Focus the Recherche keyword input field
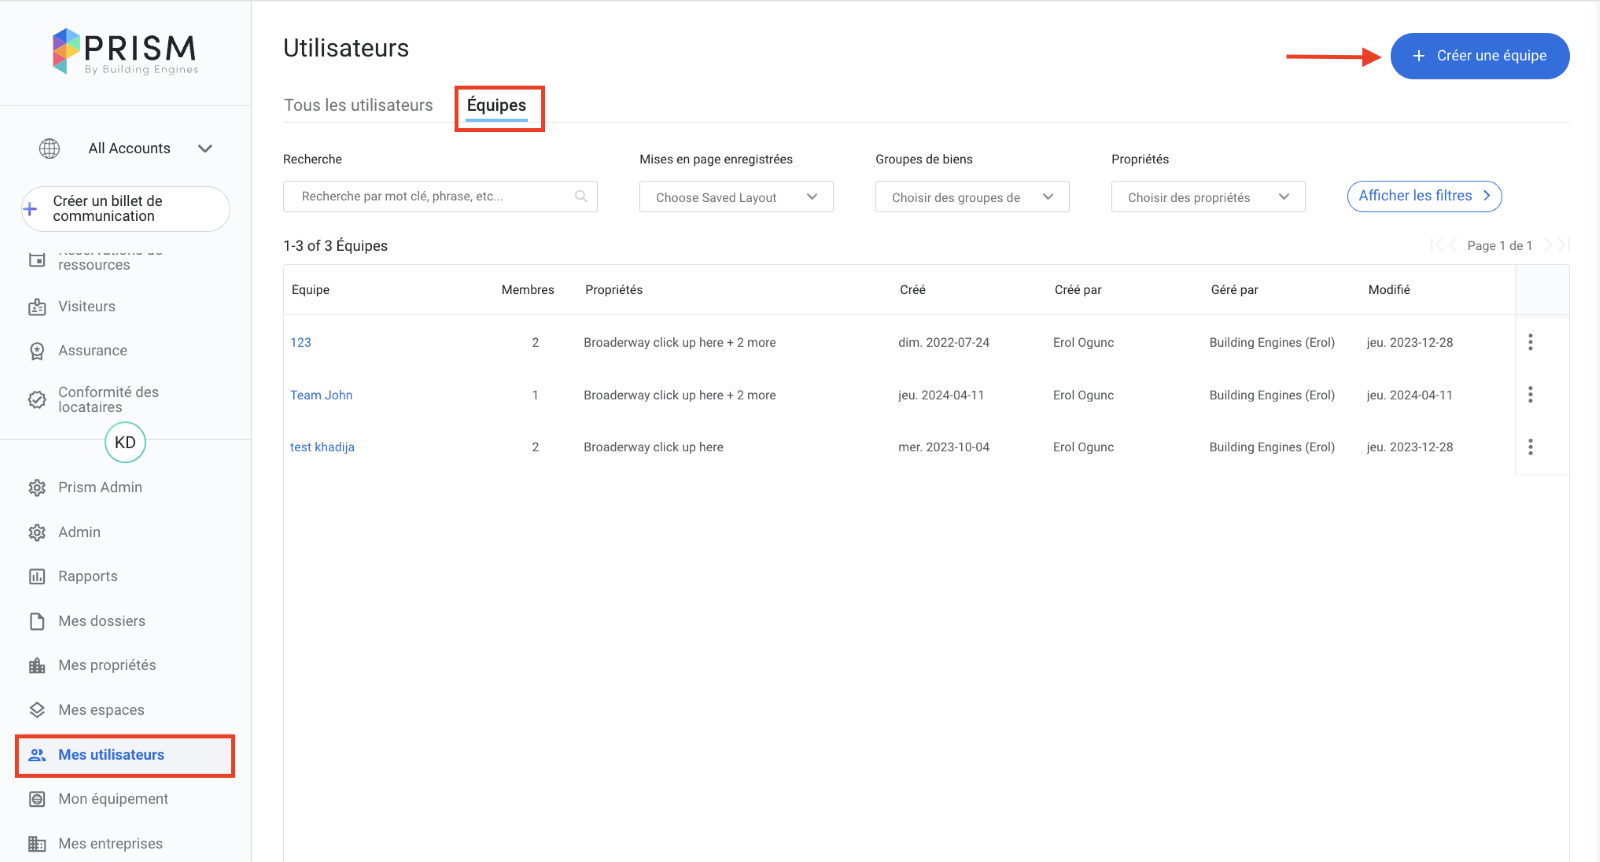The image size is (1600, 862). [x=430, y=197]
